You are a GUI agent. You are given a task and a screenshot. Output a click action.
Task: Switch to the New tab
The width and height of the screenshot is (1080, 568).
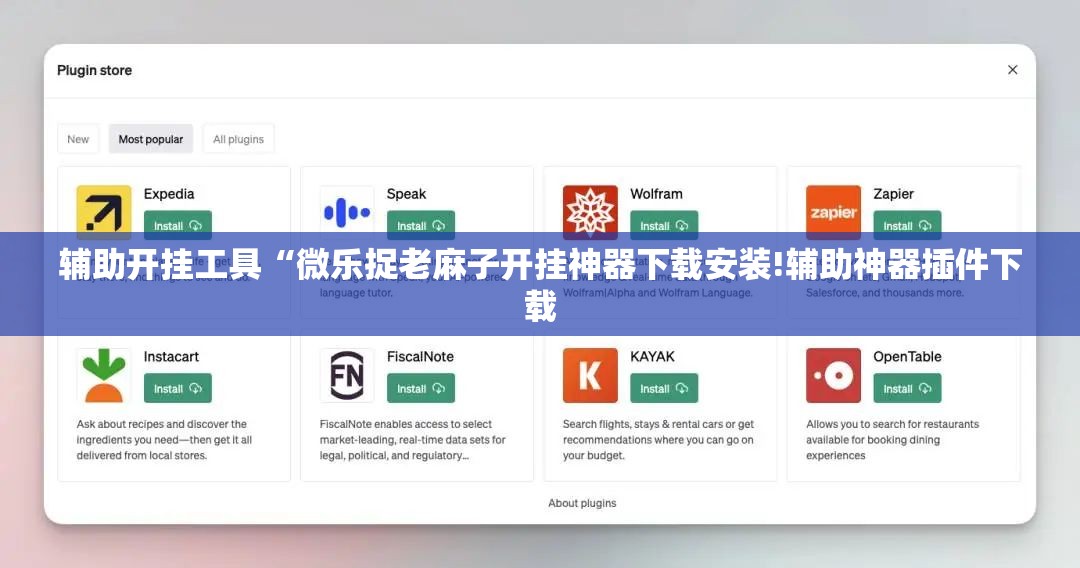pos(78,139)
